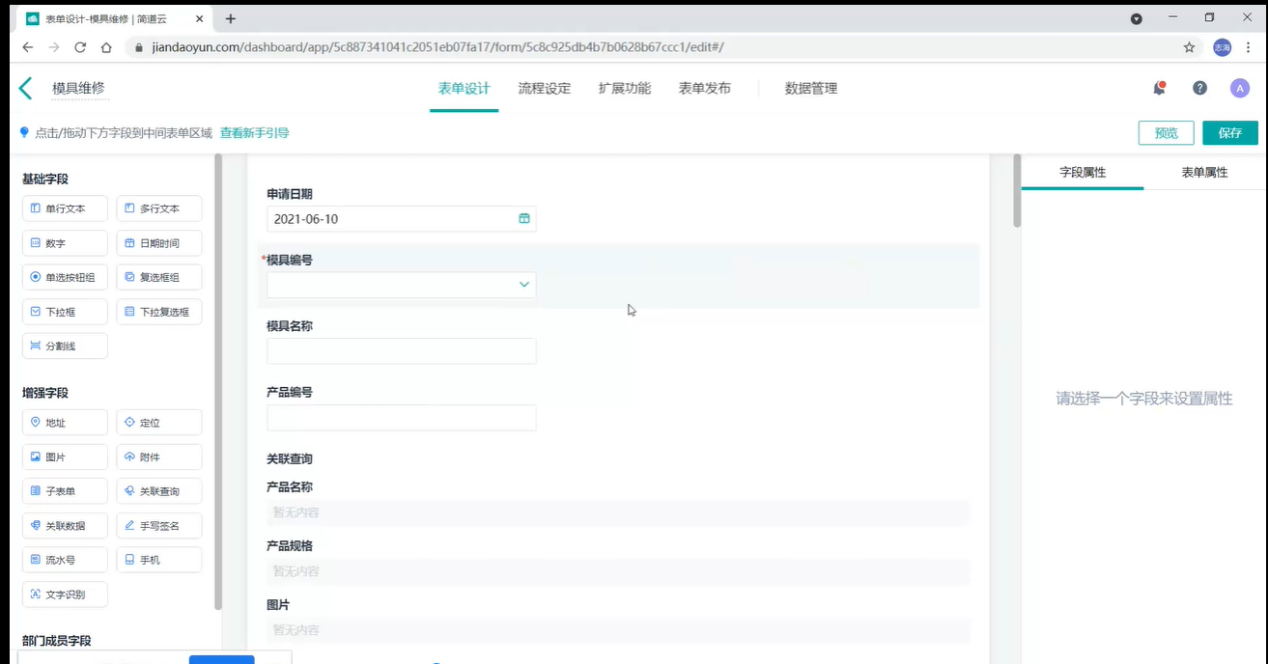Add a 复选框组 field
The image size is (1268, 664).
pyautogui.click(x=158, y=277)
